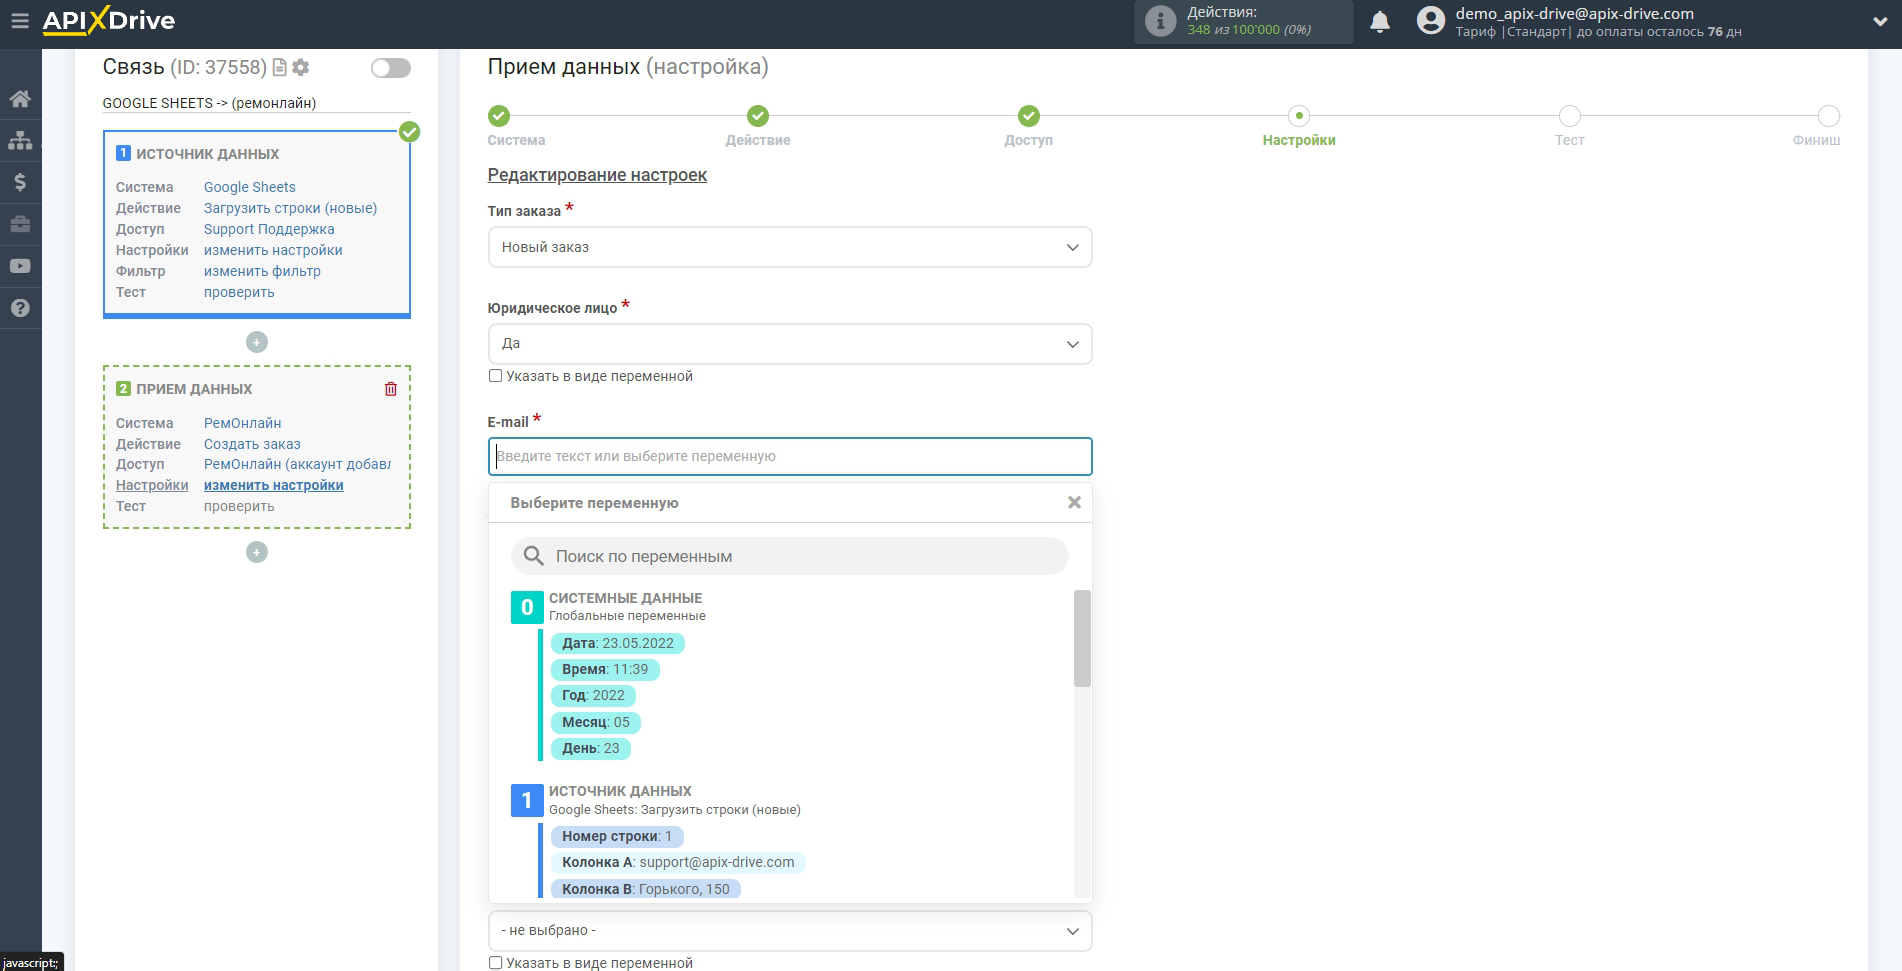Open the help question mark icon
This screenshot has width=1902, height=971.
tap(20, 308)
